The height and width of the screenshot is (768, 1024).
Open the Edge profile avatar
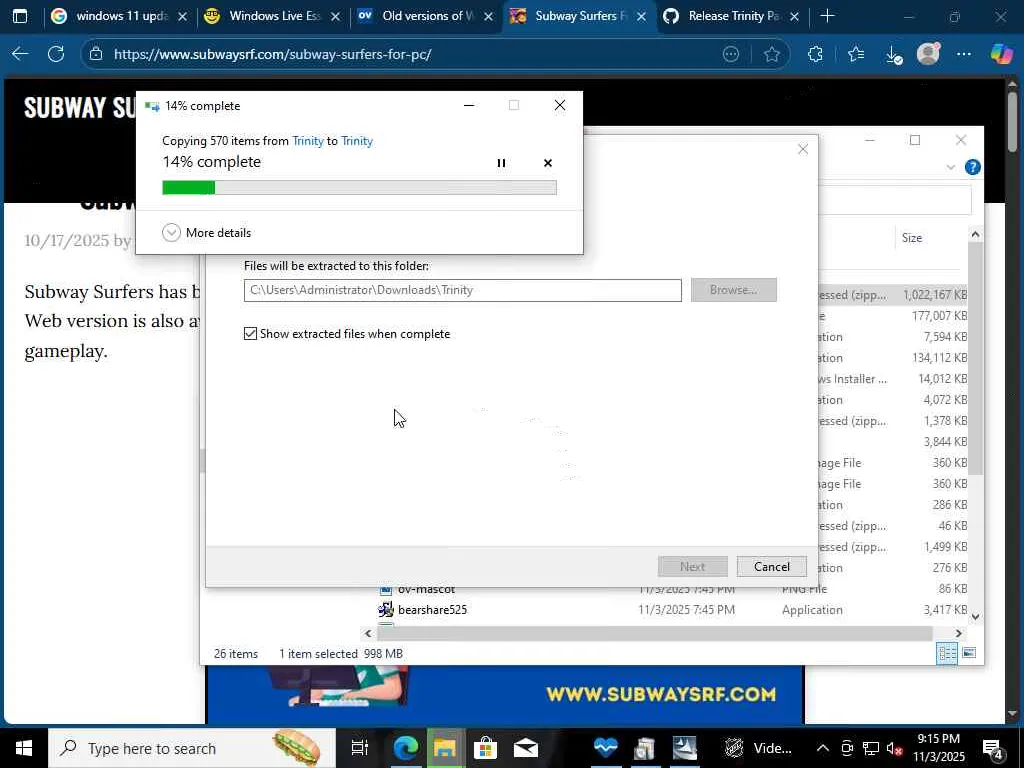[x=928, y=54]
